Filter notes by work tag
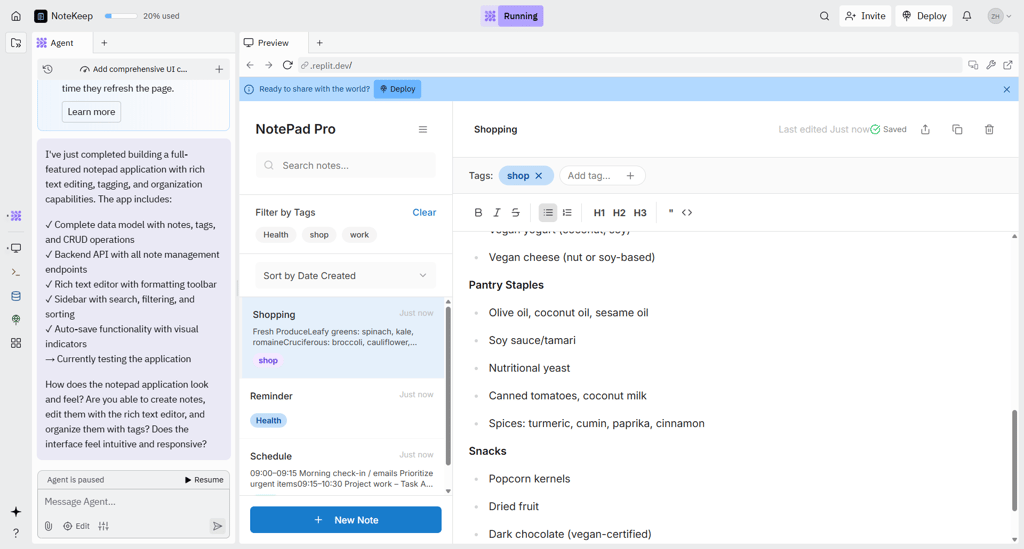Viewport: 1024px width, 549px height. [359, 235]
